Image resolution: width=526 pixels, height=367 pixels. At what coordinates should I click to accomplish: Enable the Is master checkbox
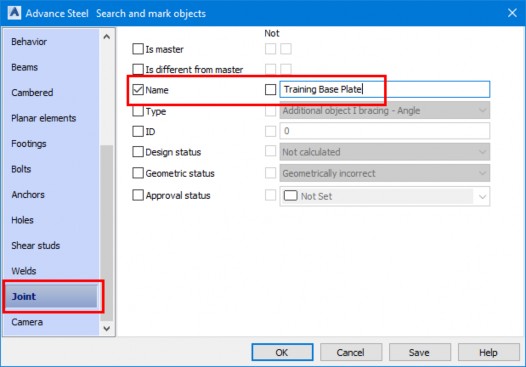138,49
